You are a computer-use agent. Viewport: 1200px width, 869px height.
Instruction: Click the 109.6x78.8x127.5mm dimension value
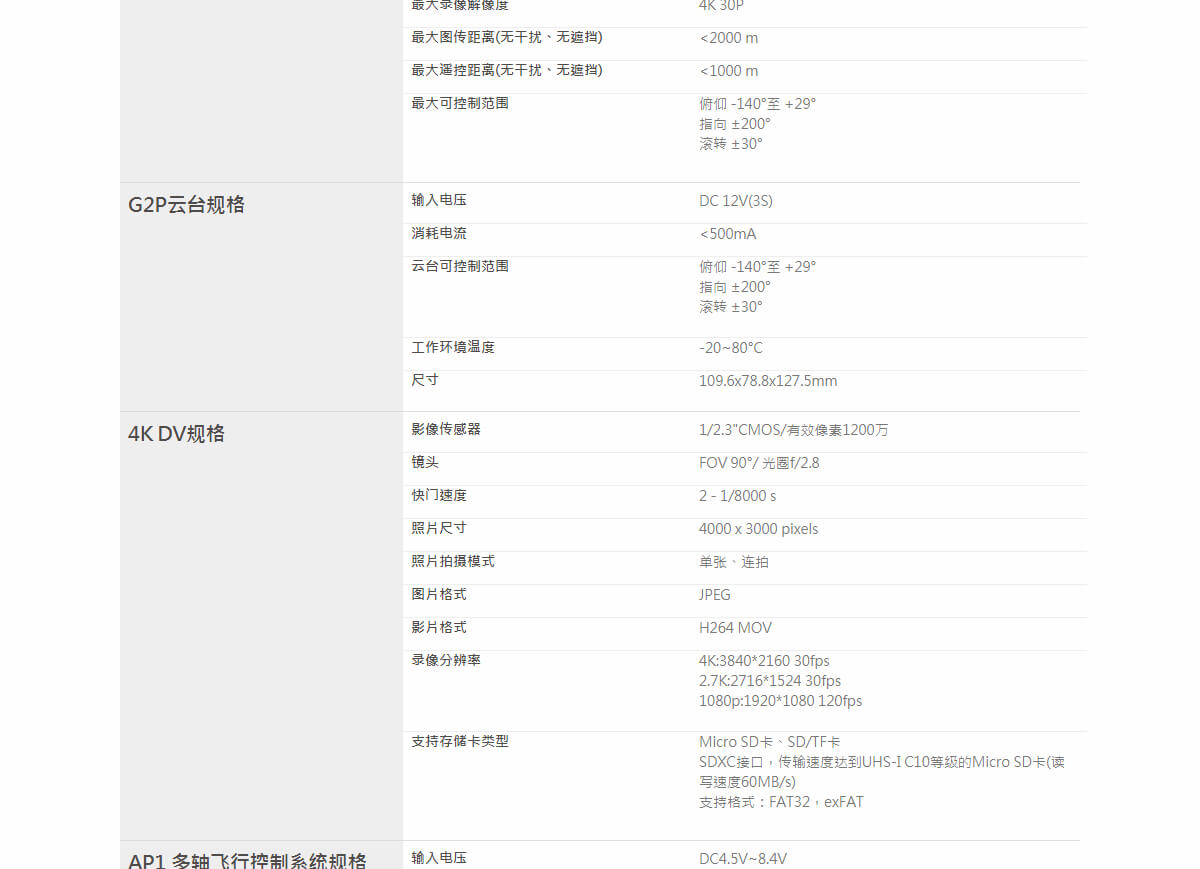[767, 381]
